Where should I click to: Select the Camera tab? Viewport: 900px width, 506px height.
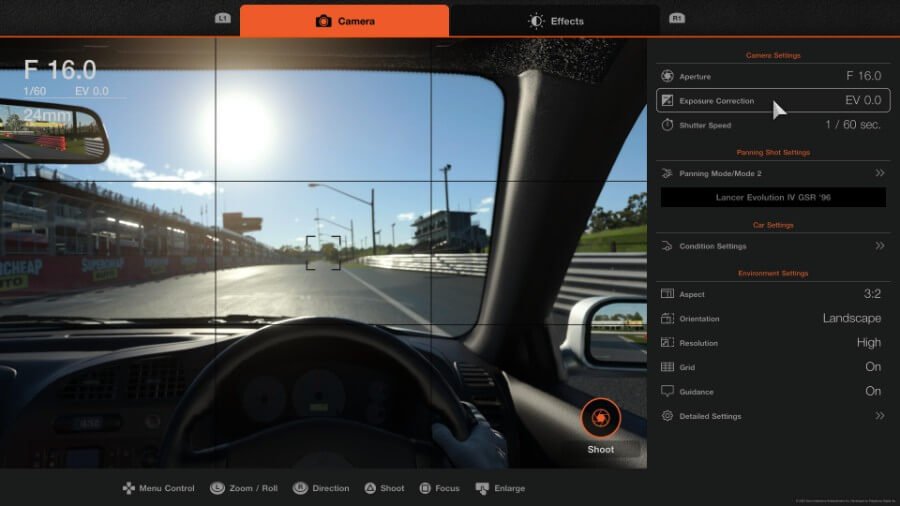345,21
